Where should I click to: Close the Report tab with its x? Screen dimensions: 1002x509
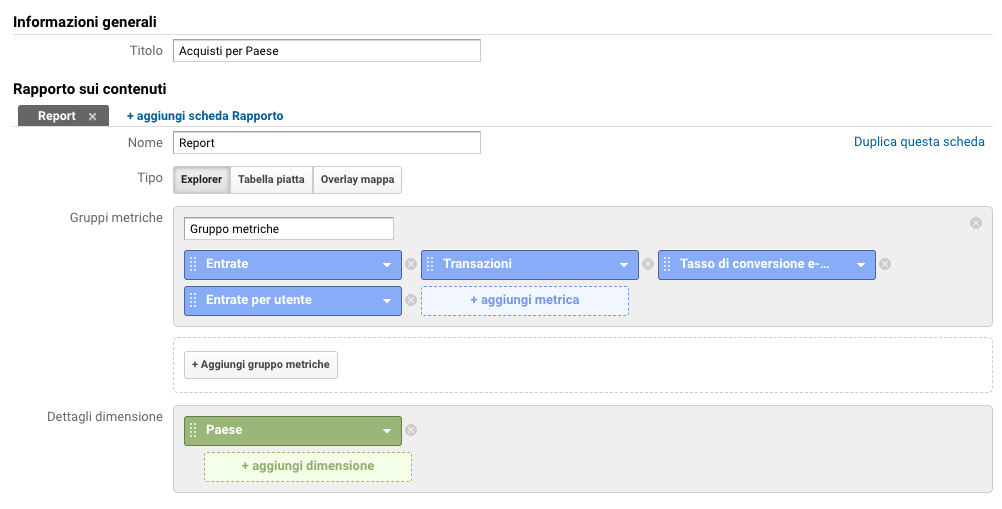pyautogui.click(x=93, y=116)
